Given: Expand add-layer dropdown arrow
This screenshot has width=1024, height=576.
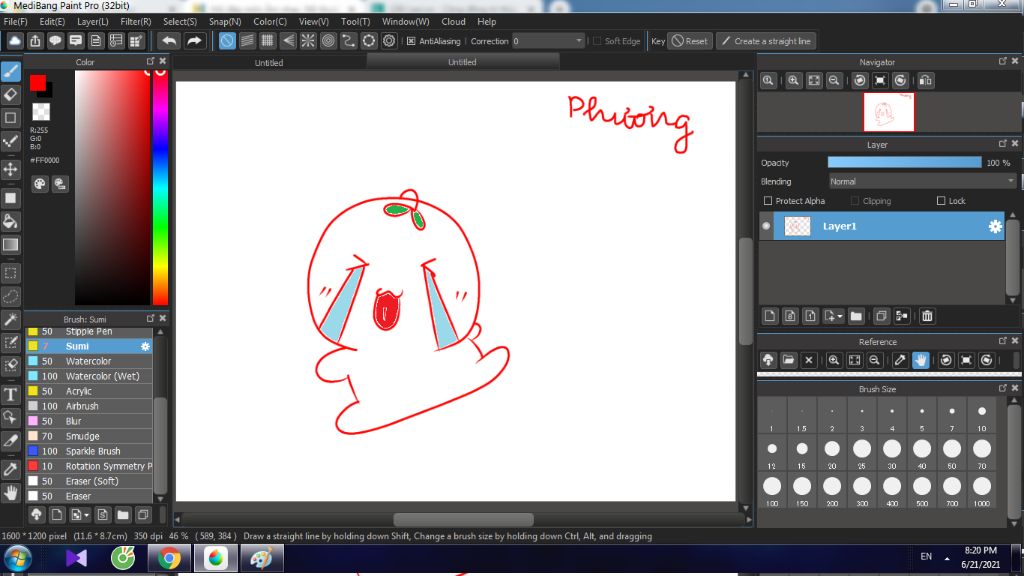Looking at the screenshot, I should coord(840,316).
